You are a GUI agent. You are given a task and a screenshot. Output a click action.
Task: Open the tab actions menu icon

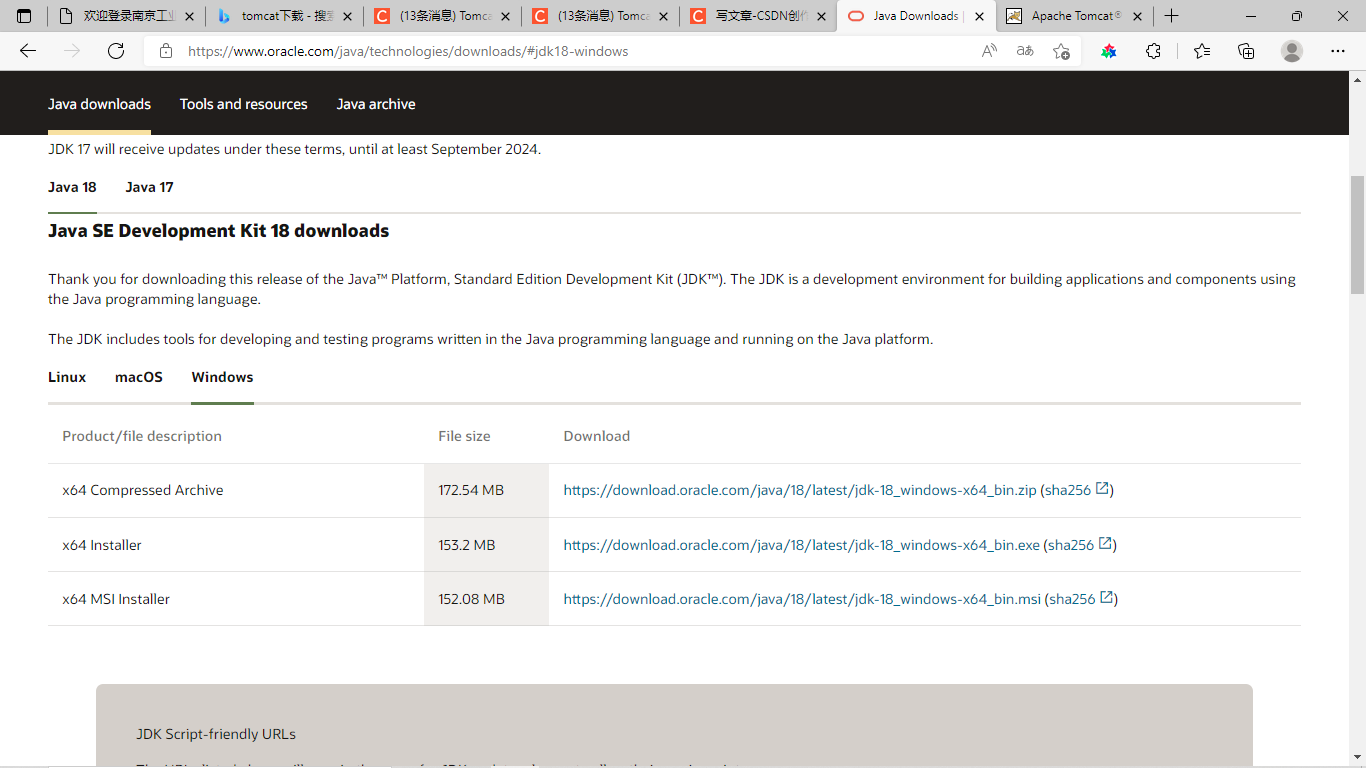pos(24,16)
